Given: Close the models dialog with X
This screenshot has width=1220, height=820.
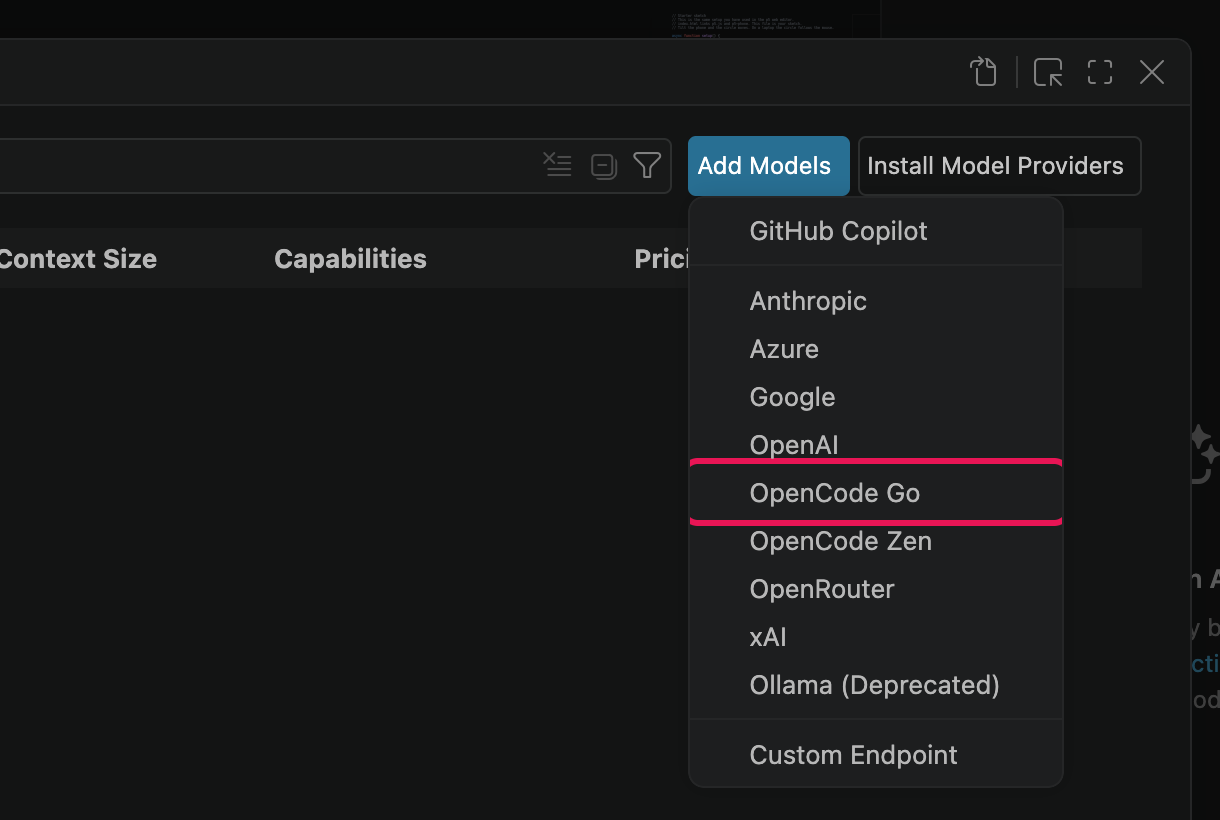Looking at the screenshot, I should pos(1152,72).
